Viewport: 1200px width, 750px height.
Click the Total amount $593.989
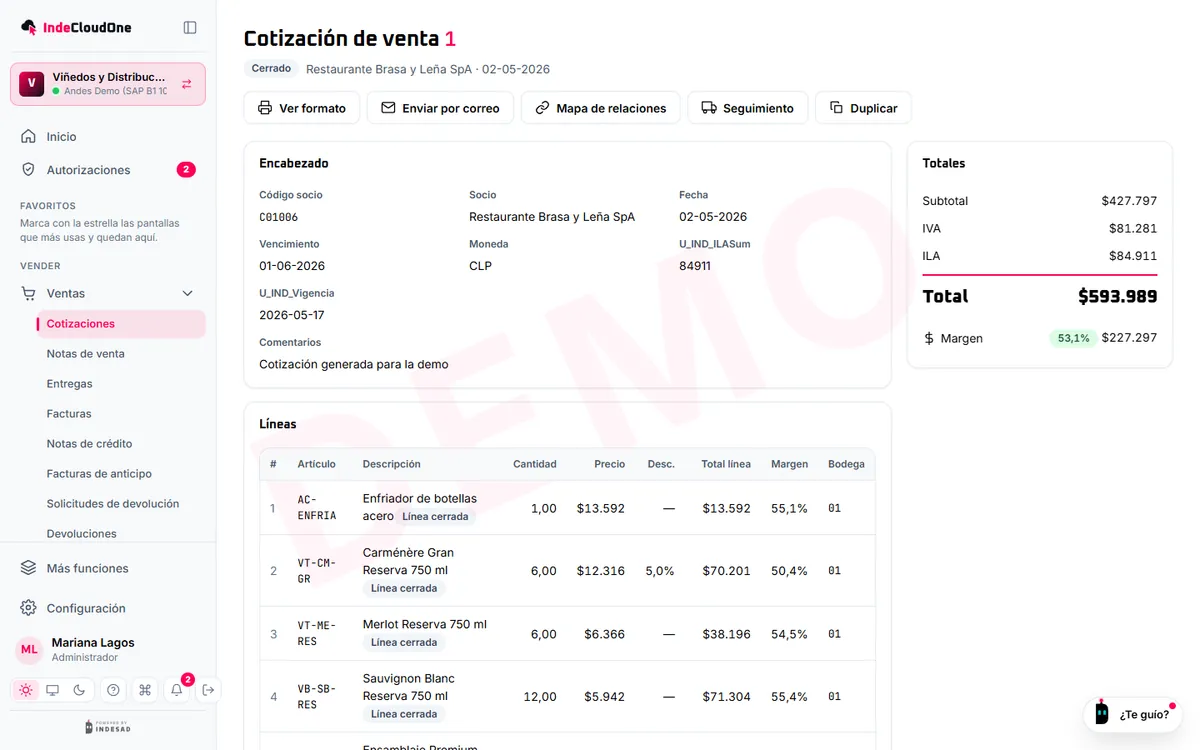[1117, 296]
